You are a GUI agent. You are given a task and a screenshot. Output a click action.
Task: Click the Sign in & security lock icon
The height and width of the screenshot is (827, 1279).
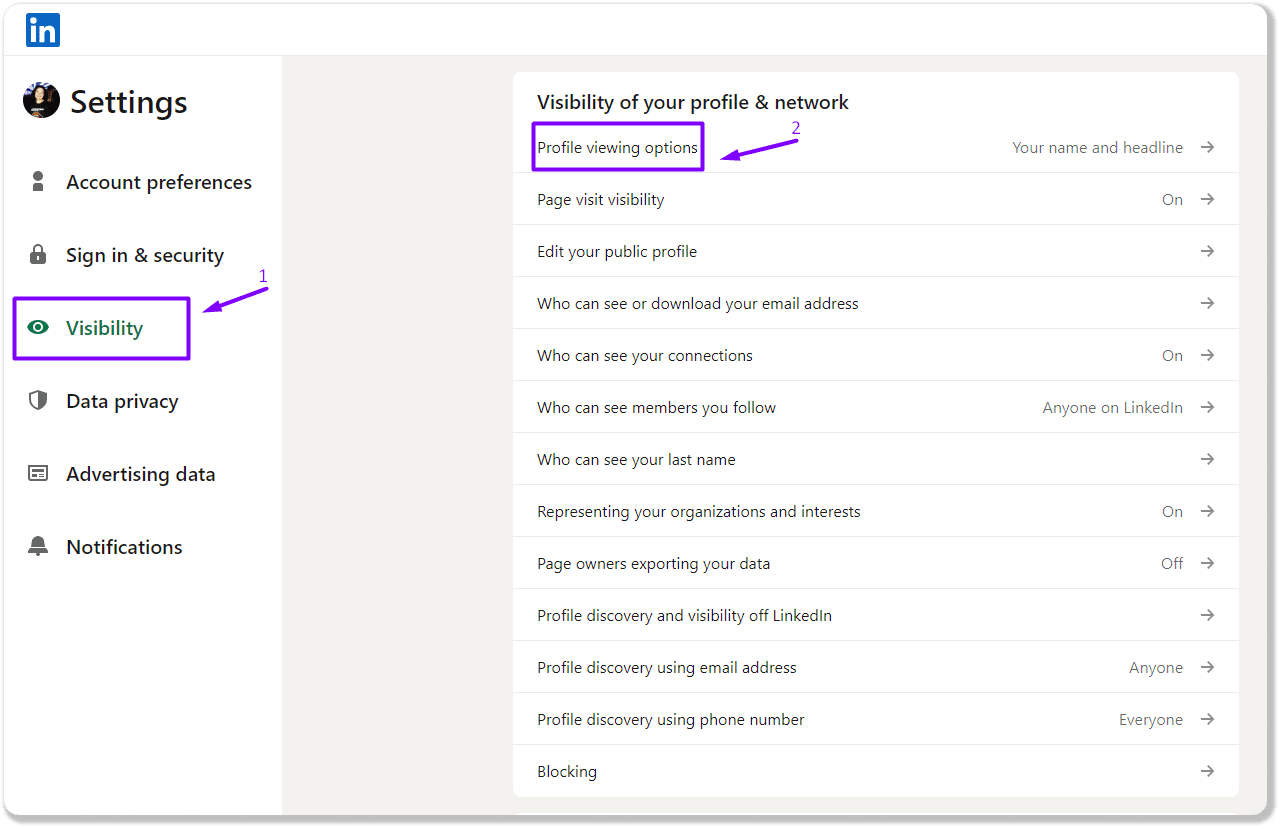pos(38,254)
